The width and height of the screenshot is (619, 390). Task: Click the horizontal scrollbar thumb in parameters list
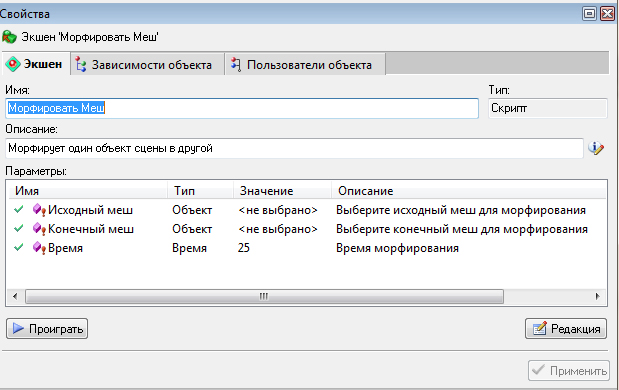coord(264,296)
